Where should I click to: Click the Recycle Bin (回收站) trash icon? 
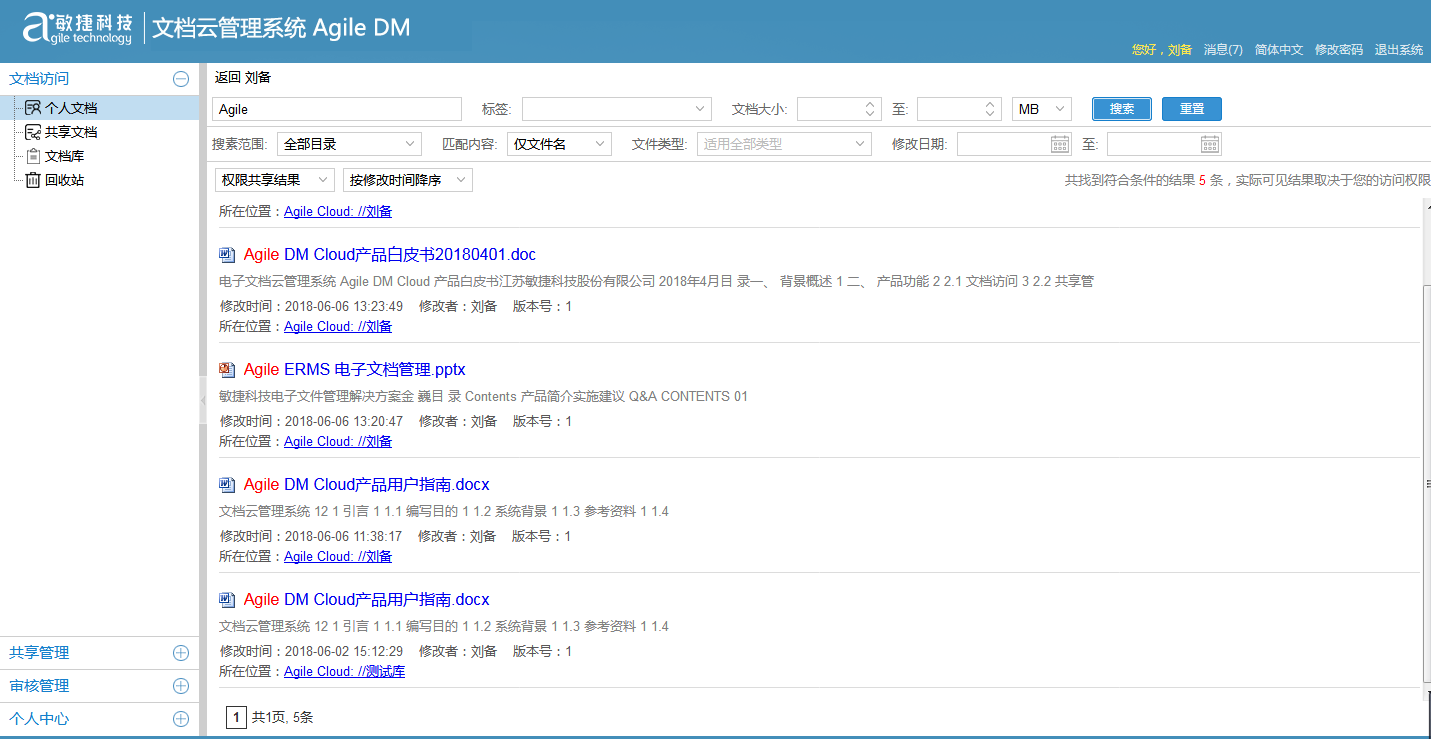[x=33, y=180]
